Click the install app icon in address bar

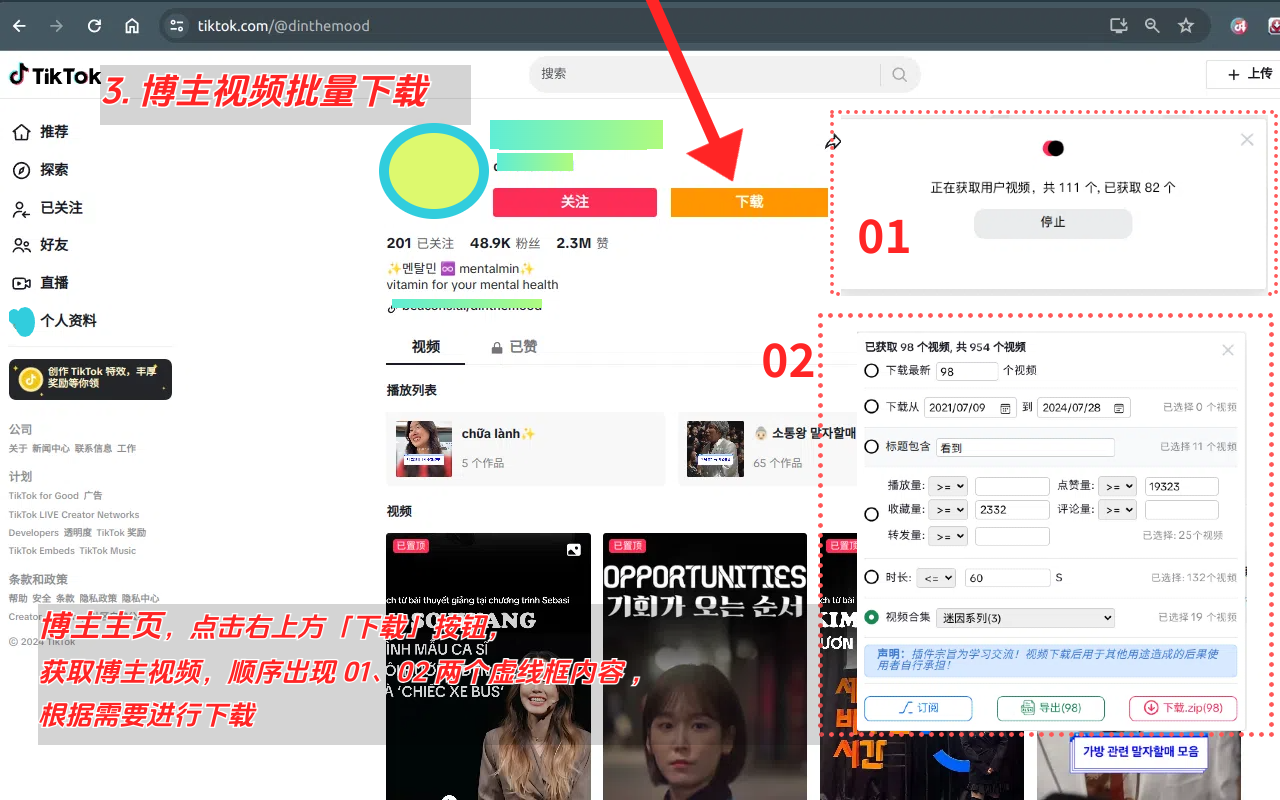pos(1119,26)
